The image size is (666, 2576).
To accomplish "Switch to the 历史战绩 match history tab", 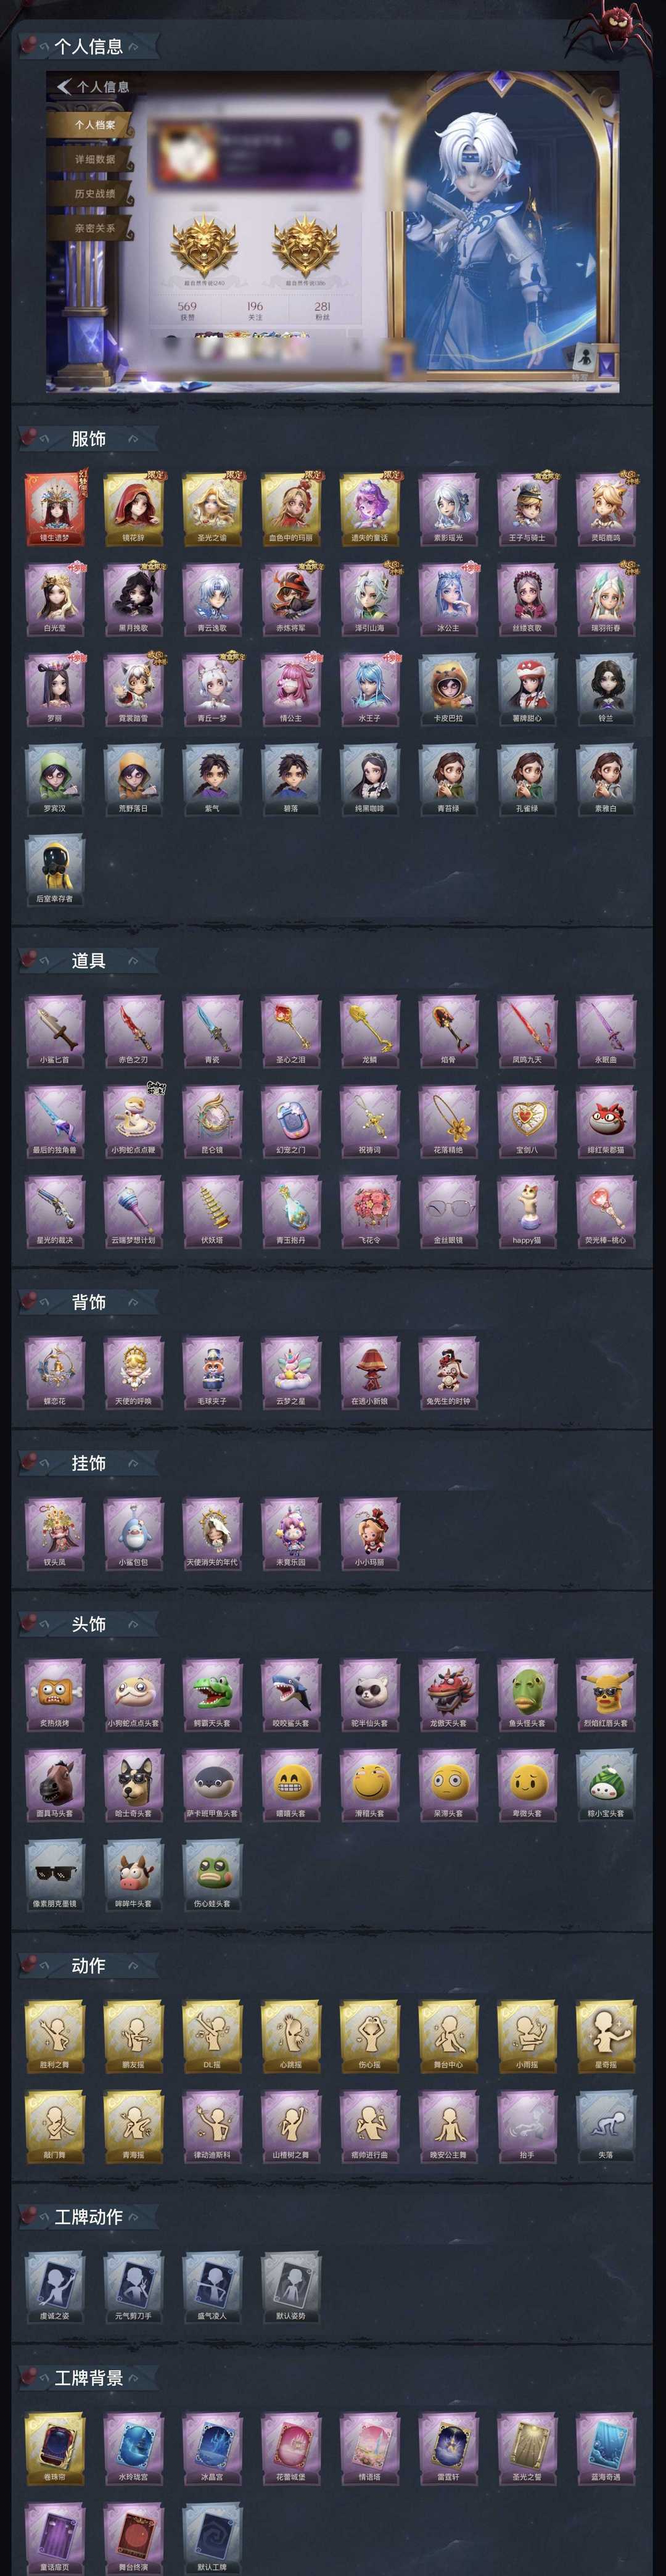I will (x=94, y=193).
